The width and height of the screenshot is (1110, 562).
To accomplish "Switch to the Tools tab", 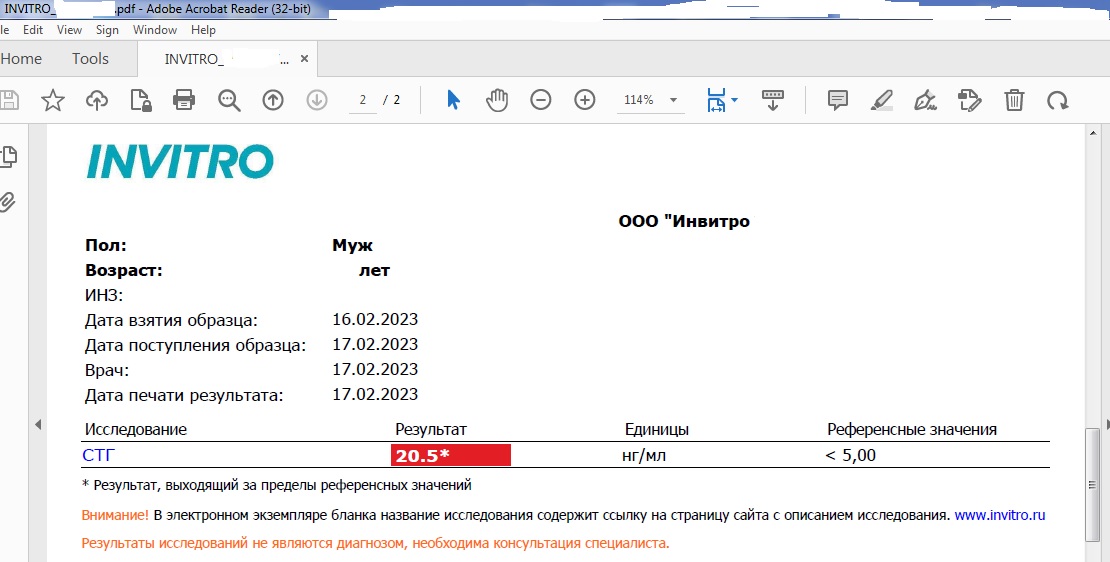I will [x=90, y=59].
